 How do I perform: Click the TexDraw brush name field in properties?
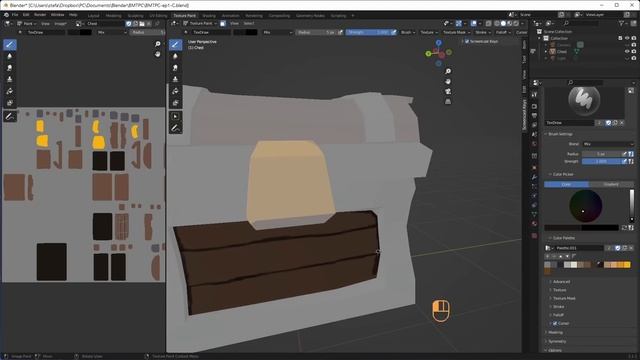point(570,122)
